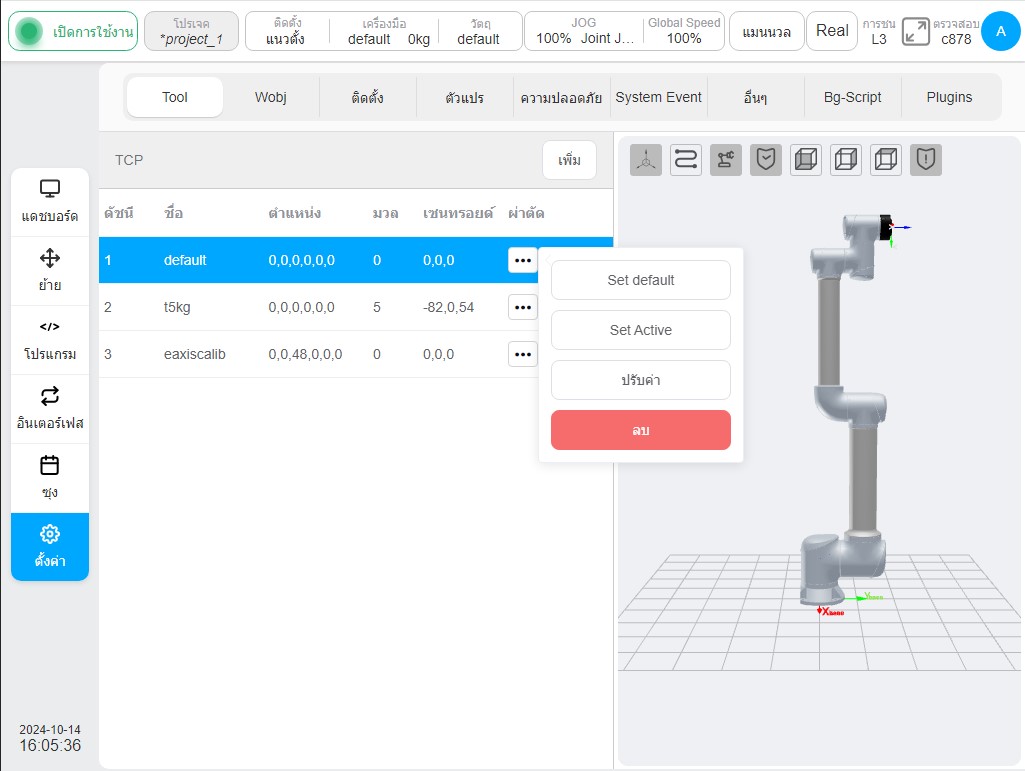Switch to the Tool tab
Viewport: 1025px width, 771px height.
[x=175, y=97]
